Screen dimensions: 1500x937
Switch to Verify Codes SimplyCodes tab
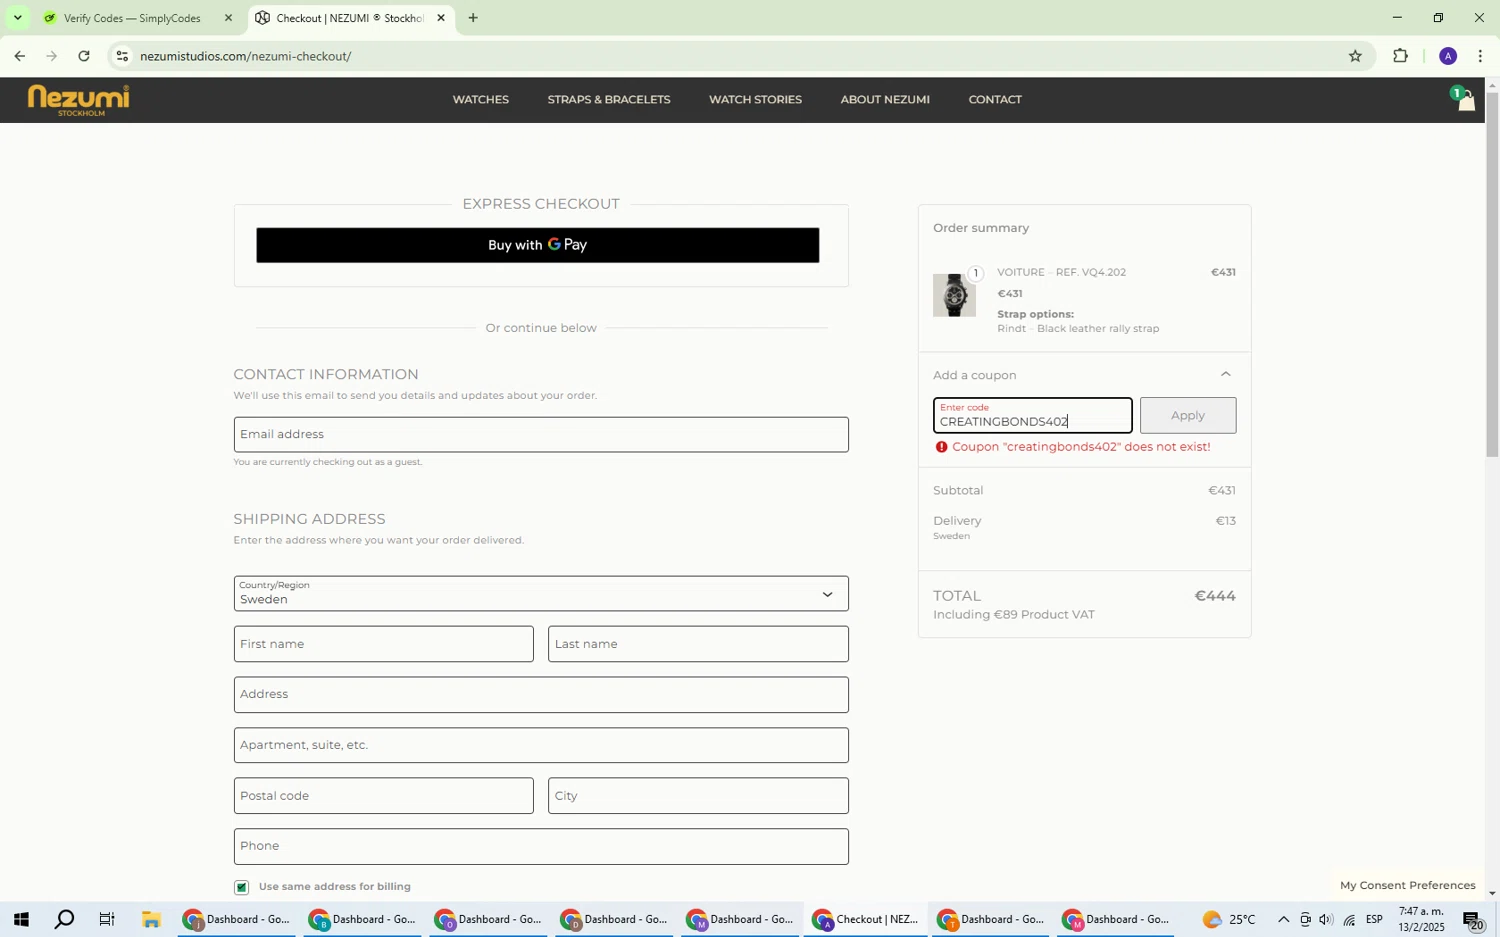(132, 18)
